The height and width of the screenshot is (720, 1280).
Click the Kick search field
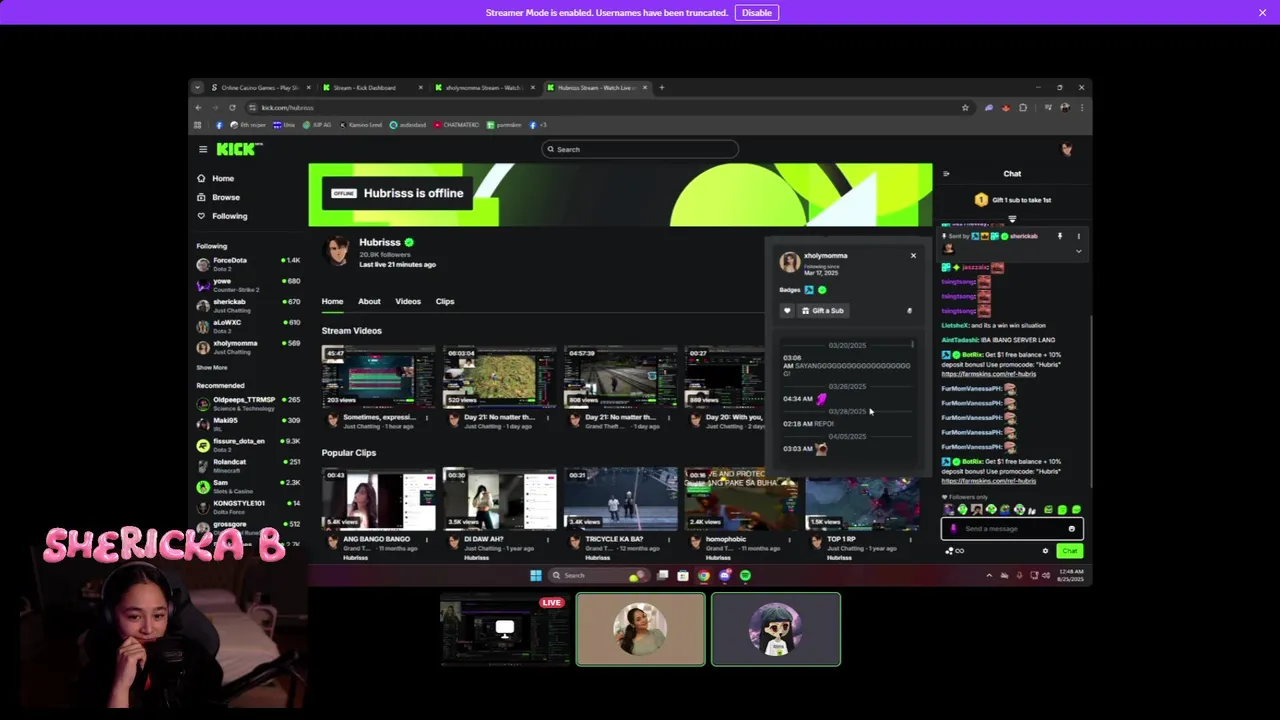point(640,149)
